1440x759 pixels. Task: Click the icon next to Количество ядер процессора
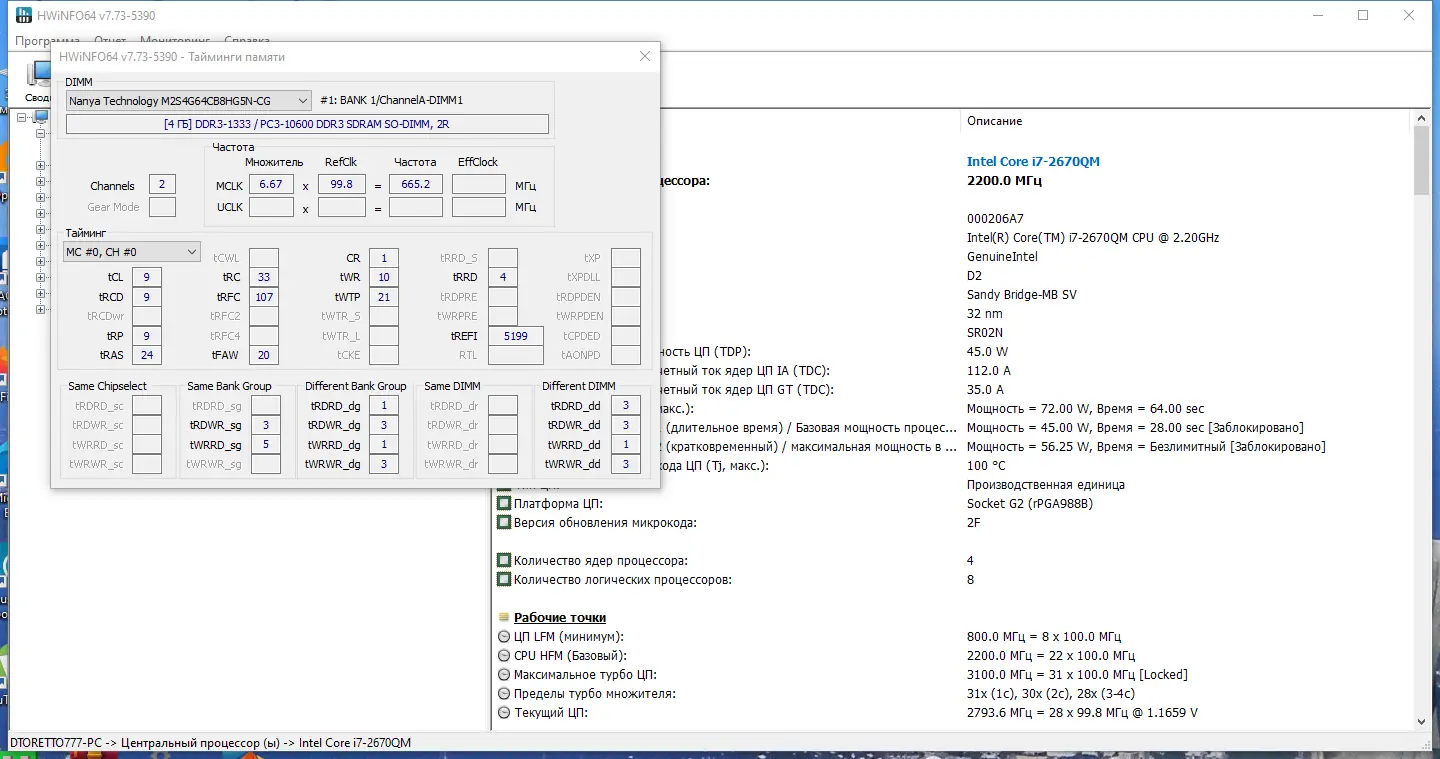tap(504, 561)
